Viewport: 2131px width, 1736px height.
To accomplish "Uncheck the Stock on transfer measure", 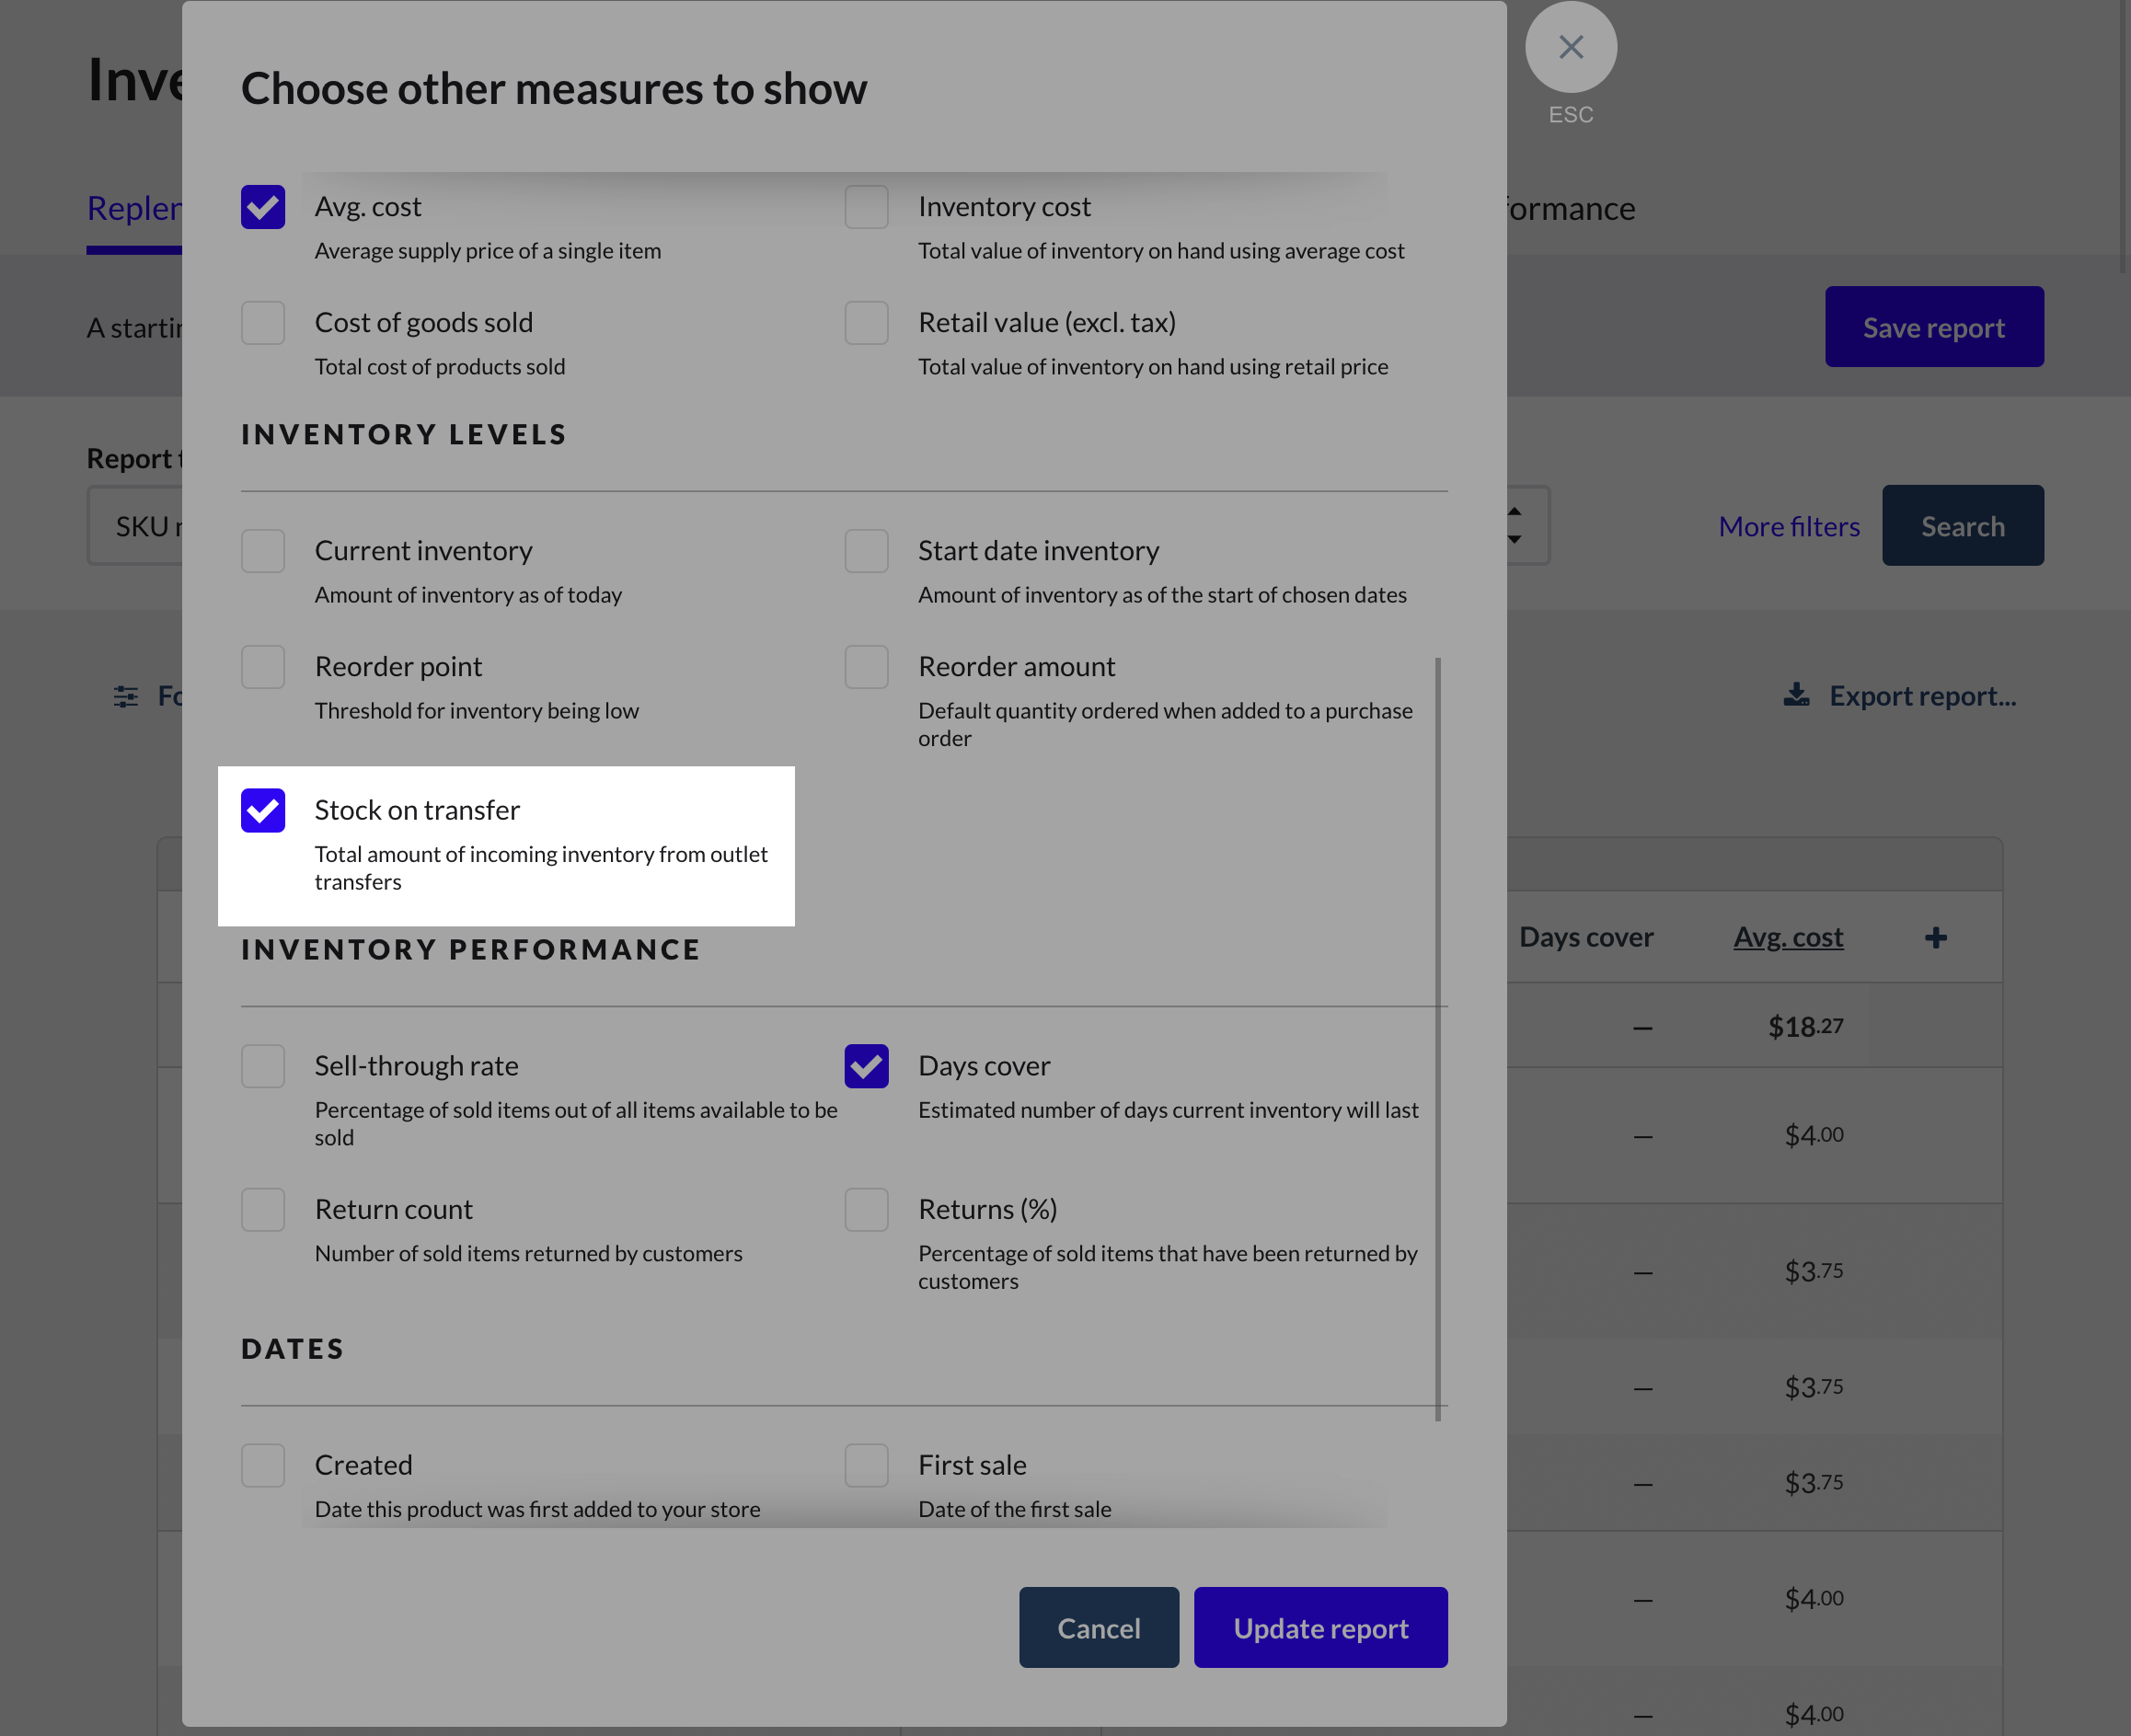I will click(263, 810).
